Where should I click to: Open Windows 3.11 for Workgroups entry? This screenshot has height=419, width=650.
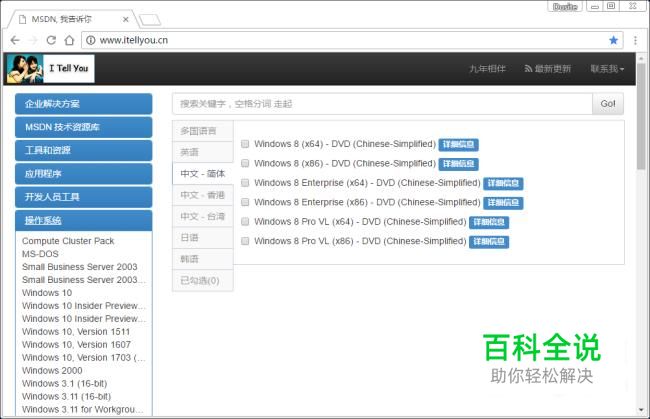[x=82, y=409]
